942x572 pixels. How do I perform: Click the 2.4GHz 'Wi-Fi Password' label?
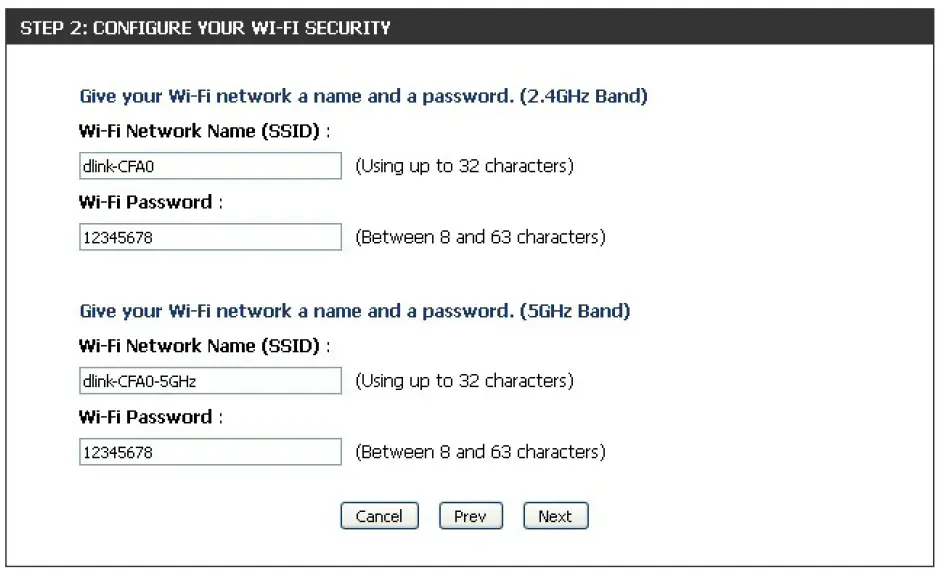[x=149, y=203]
